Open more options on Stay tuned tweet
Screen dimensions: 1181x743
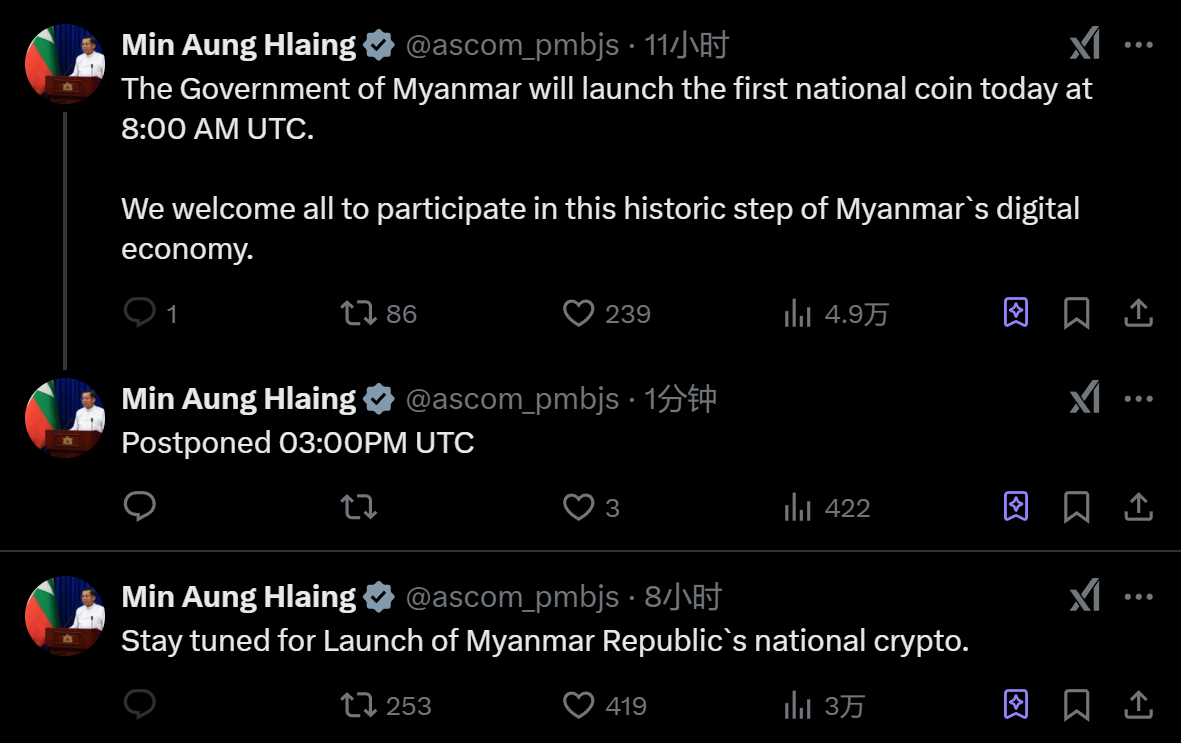point(1138,597)
